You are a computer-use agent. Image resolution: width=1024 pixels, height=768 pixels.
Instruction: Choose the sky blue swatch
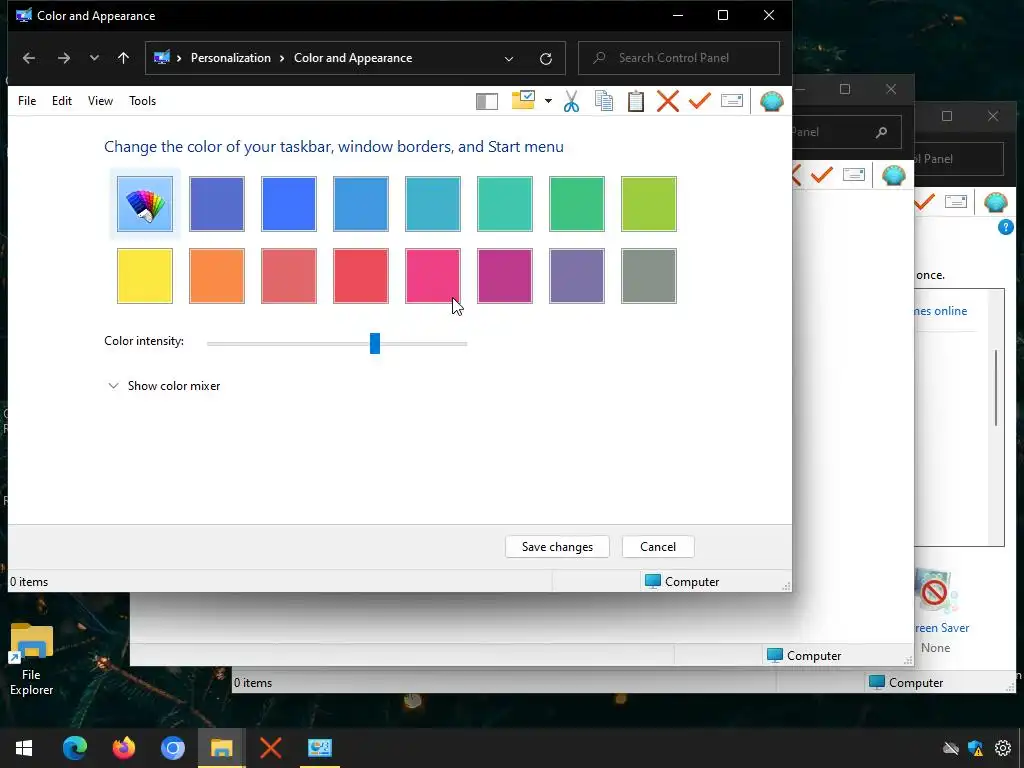click(360, 204)
